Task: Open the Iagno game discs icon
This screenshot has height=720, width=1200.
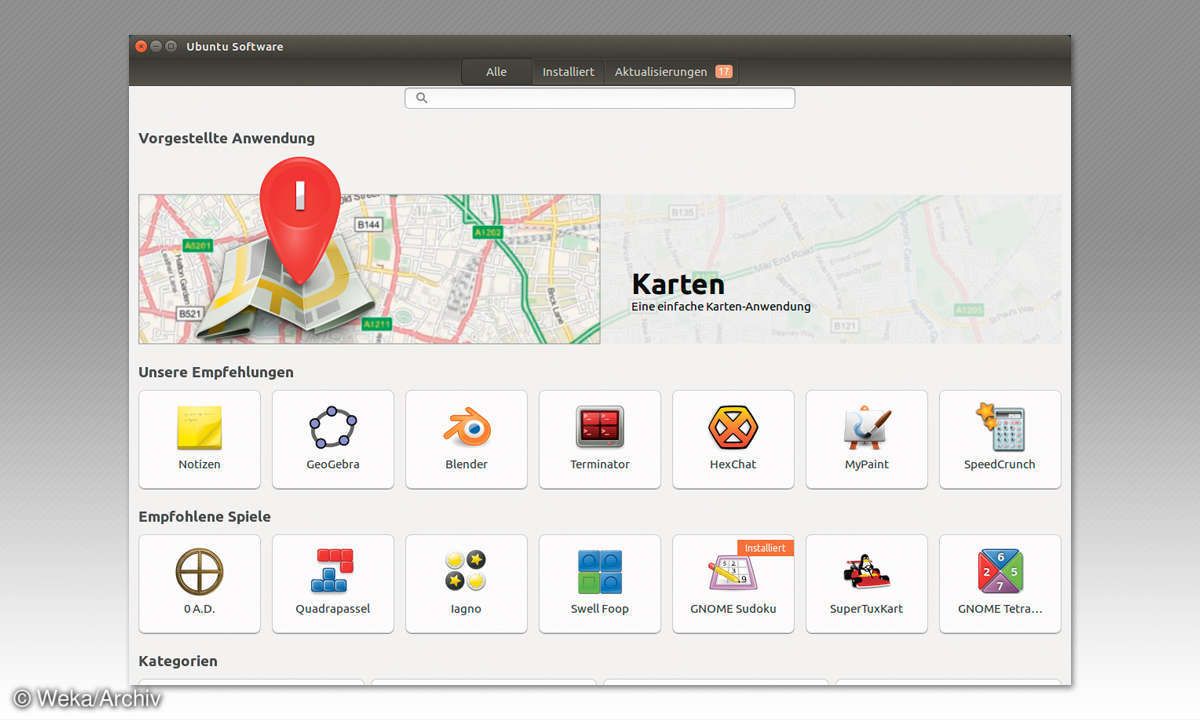Action: tap(466, 572)
